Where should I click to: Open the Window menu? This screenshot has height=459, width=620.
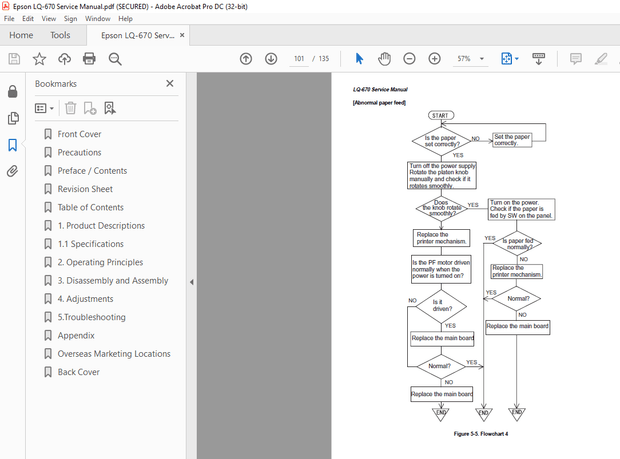(98, 19)
